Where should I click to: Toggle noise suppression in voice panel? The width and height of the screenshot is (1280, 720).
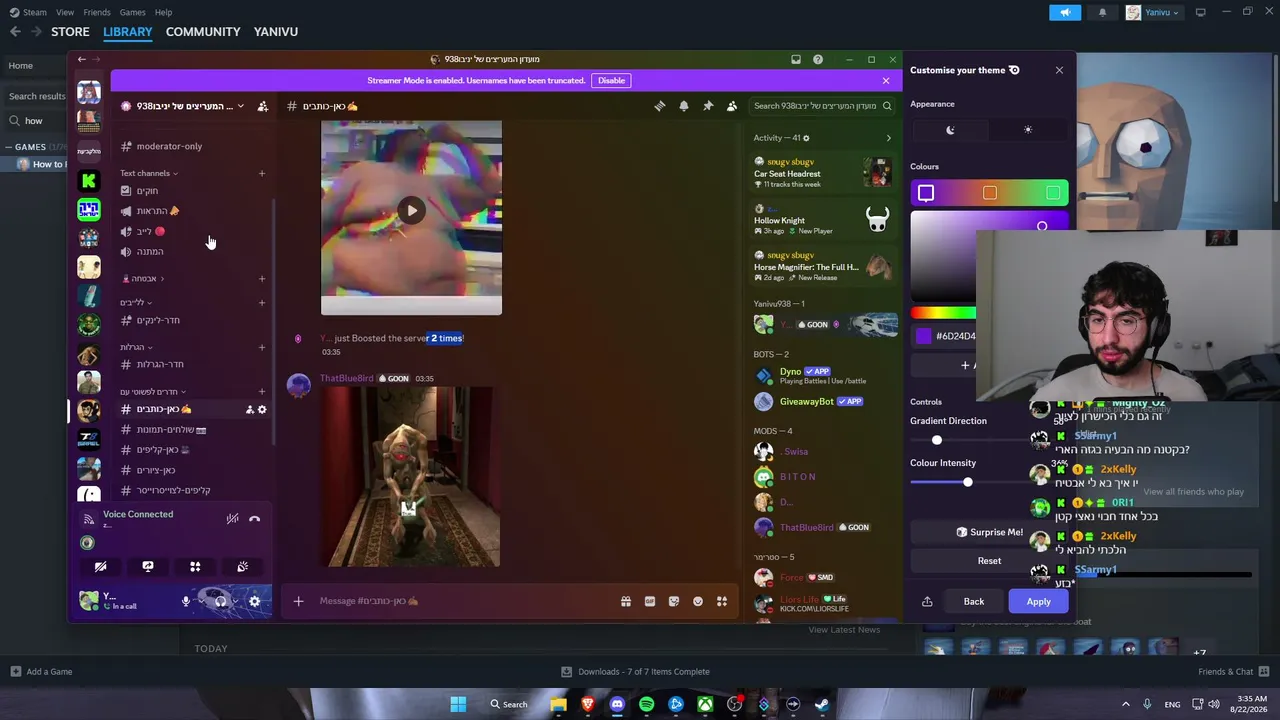(x=232, y=519)
